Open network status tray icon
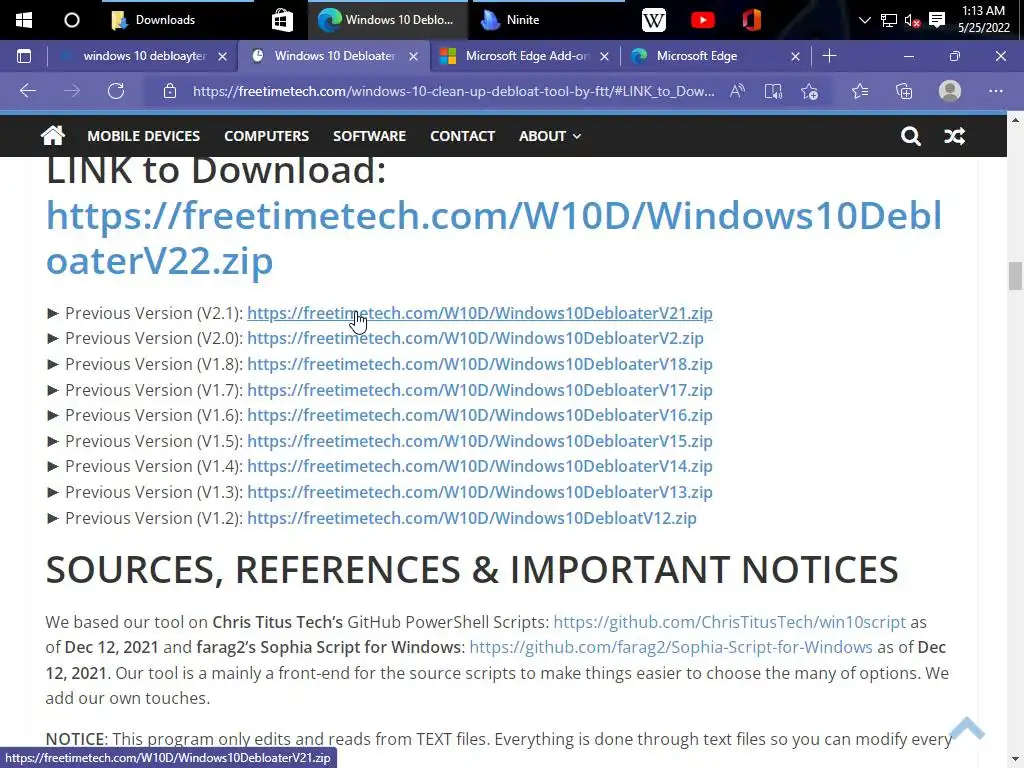Screen dimensions: 1024x768 (x=889, y=20)
